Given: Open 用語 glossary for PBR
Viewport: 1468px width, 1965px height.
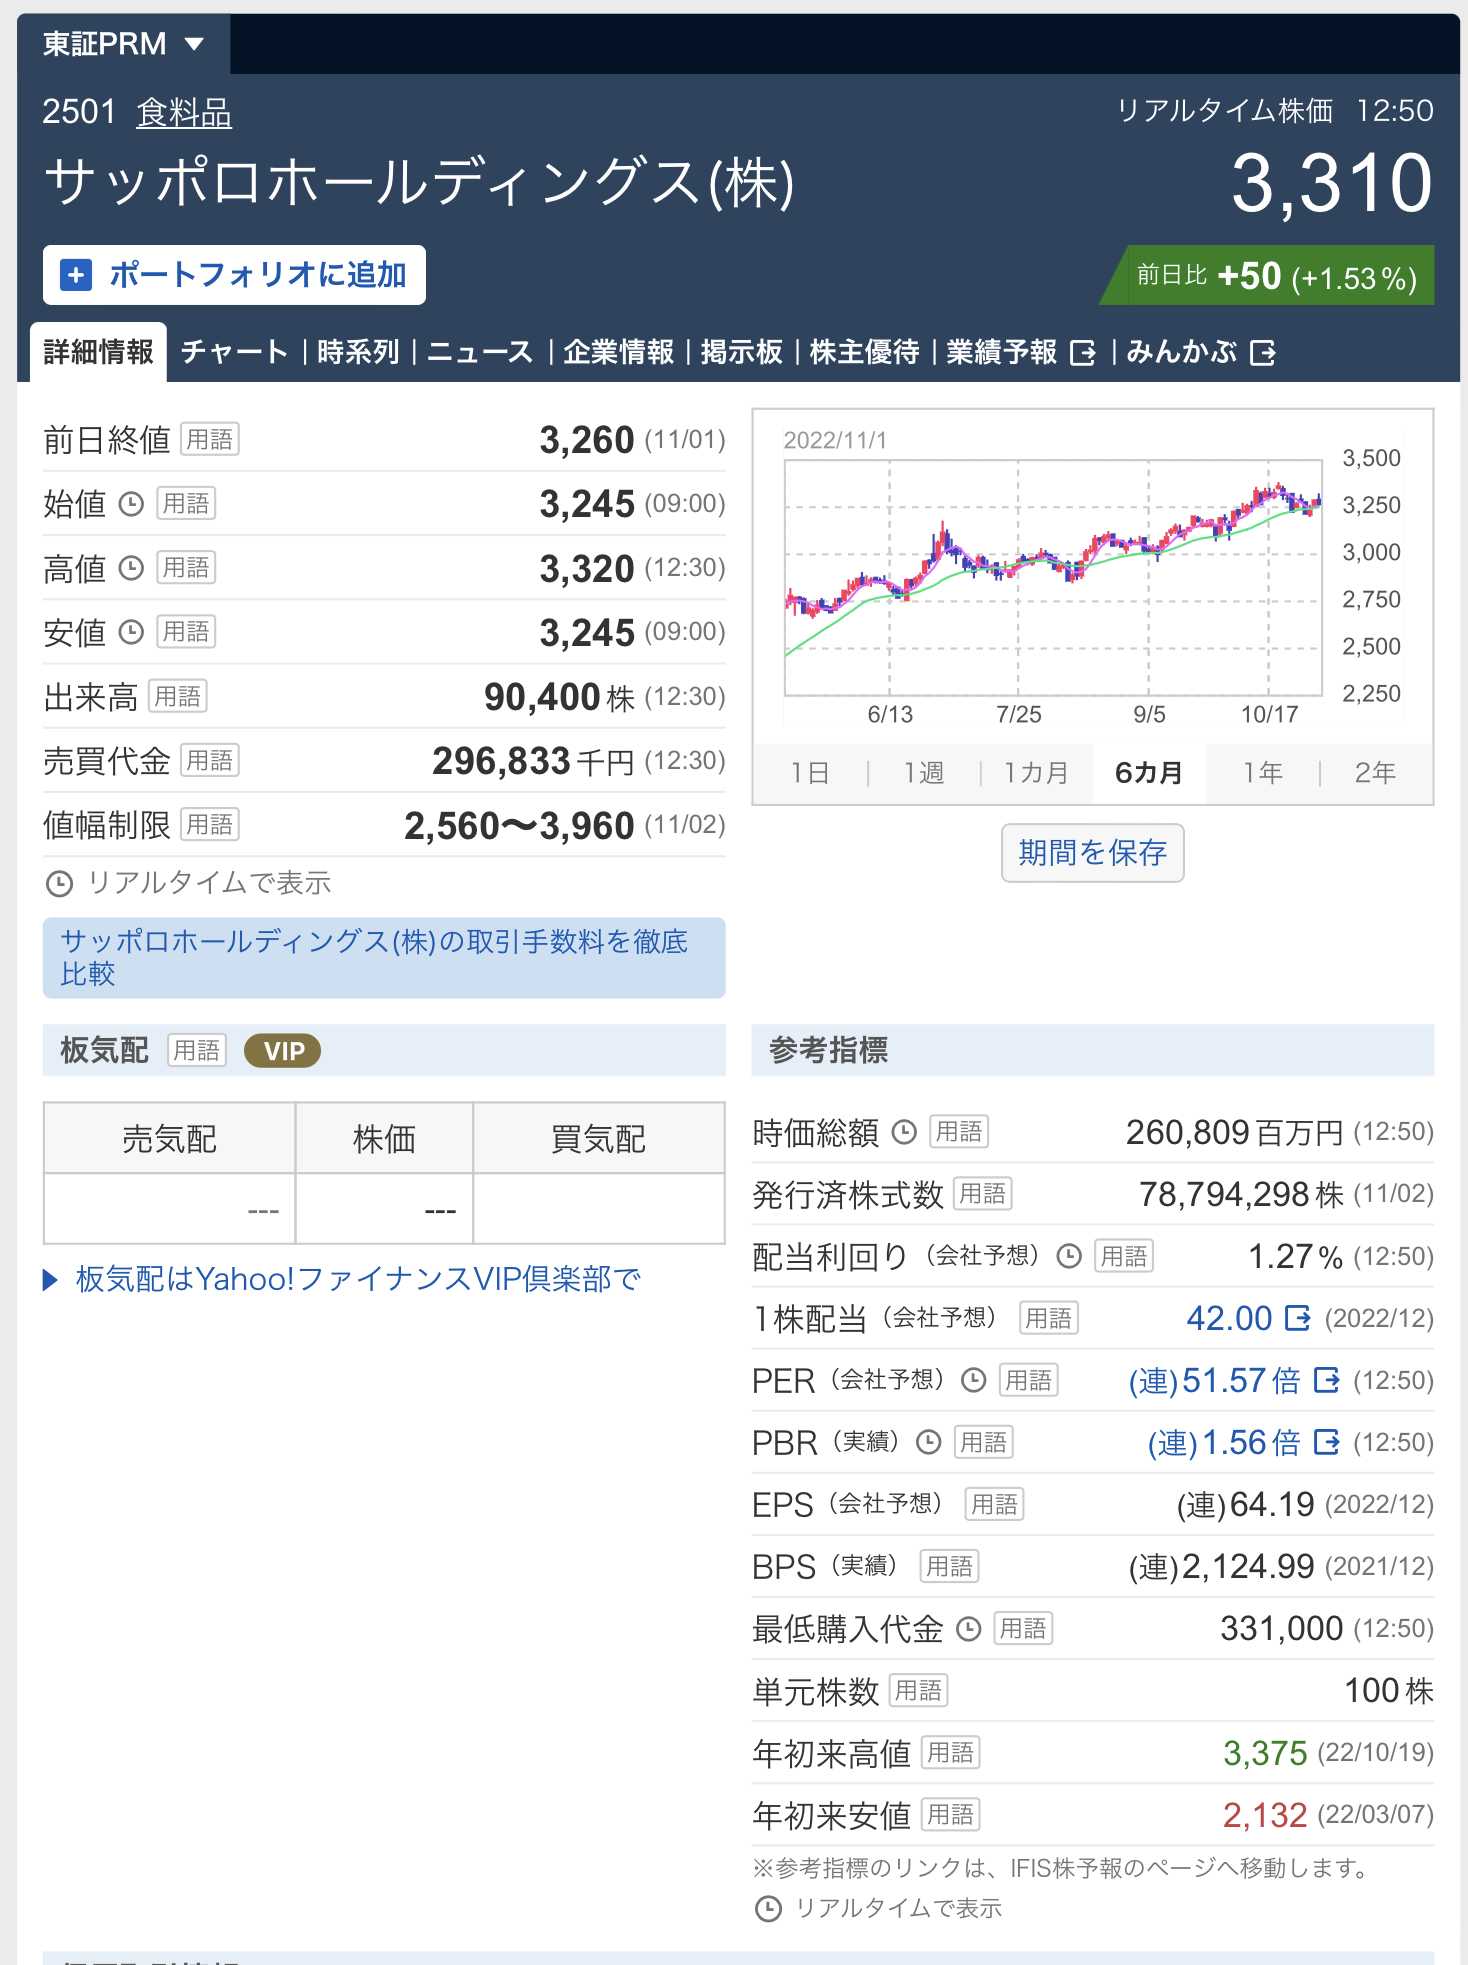Looking at the screenshot, I should point(984,1442).
